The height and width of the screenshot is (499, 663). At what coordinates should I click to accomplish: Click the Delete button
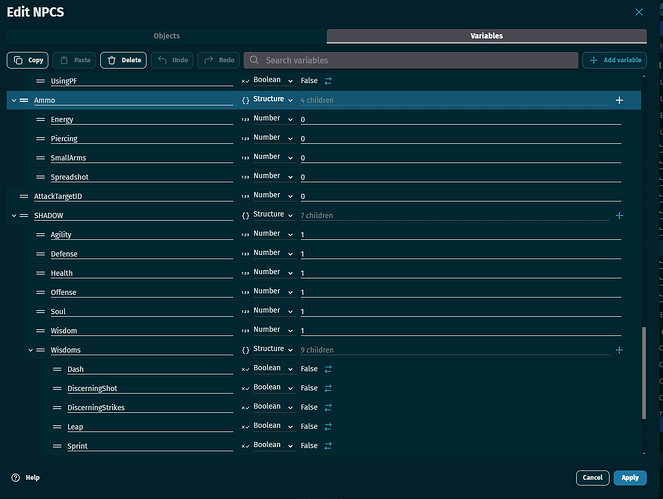pos(123,60)
